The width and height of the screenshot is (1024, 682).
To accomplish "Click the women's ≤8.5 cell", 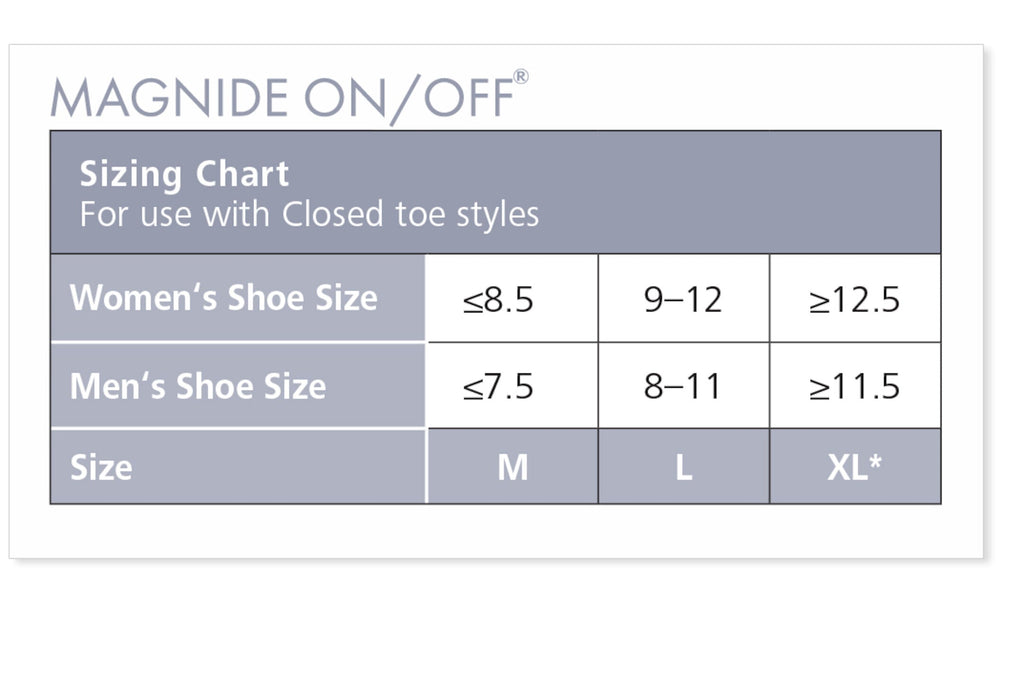I will click(x=499, y=300).
